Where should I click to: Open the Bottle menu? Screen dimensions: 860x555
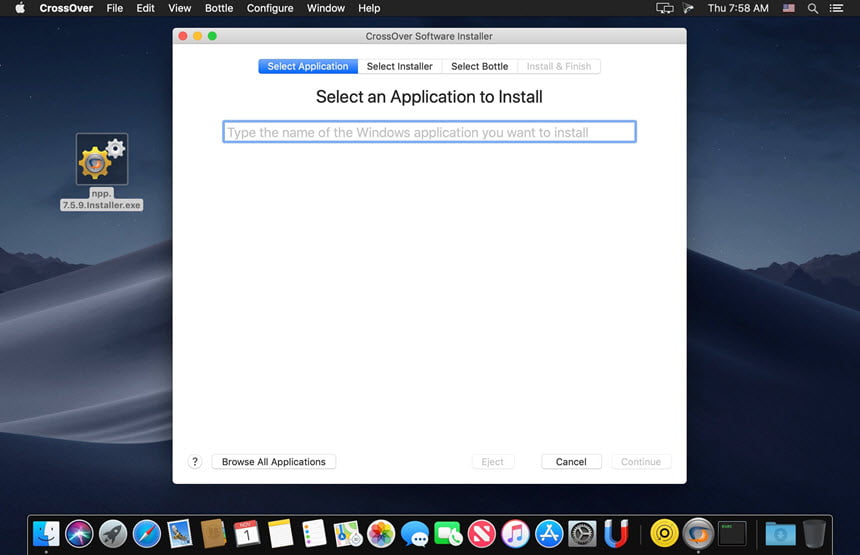[x=219, y=8]
